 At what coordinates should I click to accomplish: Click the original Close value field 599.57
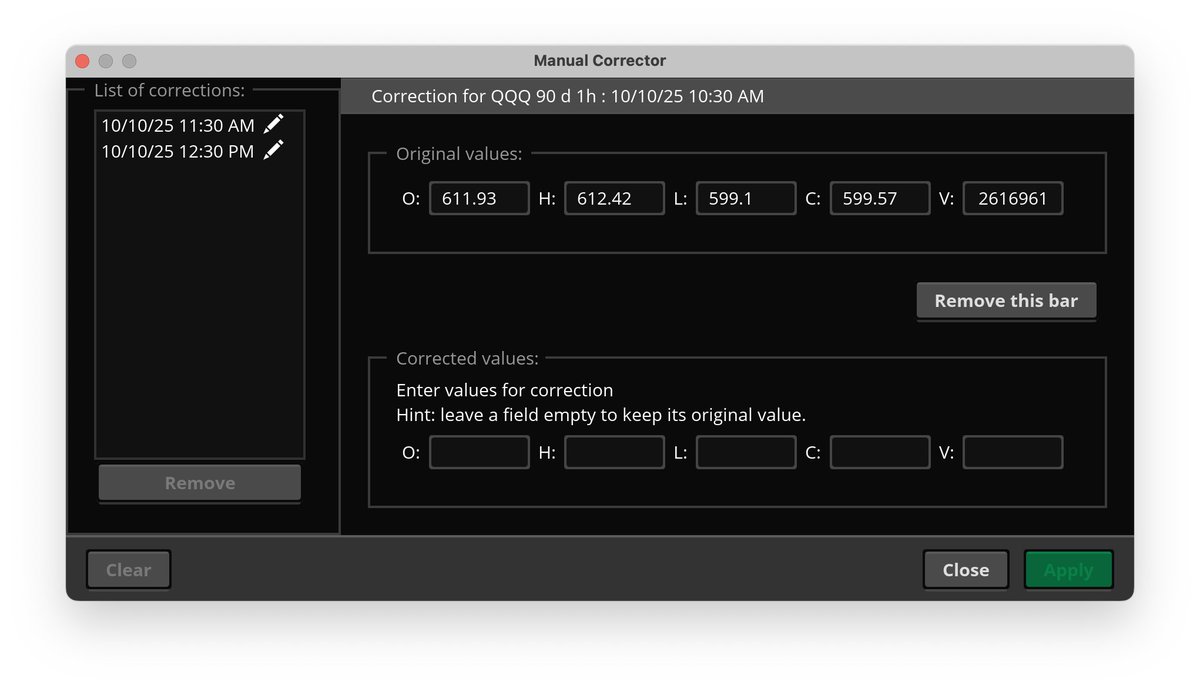tap(880, 198)
